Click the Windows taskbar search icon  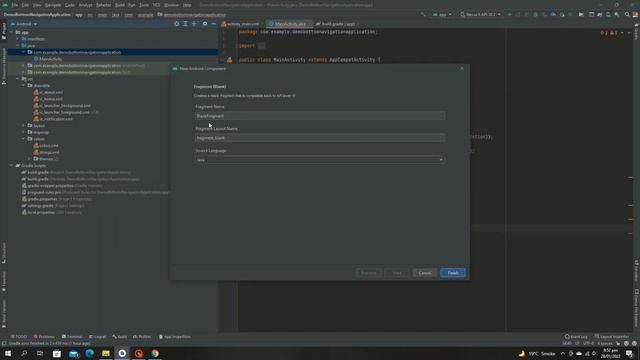(x=24, y=353)
